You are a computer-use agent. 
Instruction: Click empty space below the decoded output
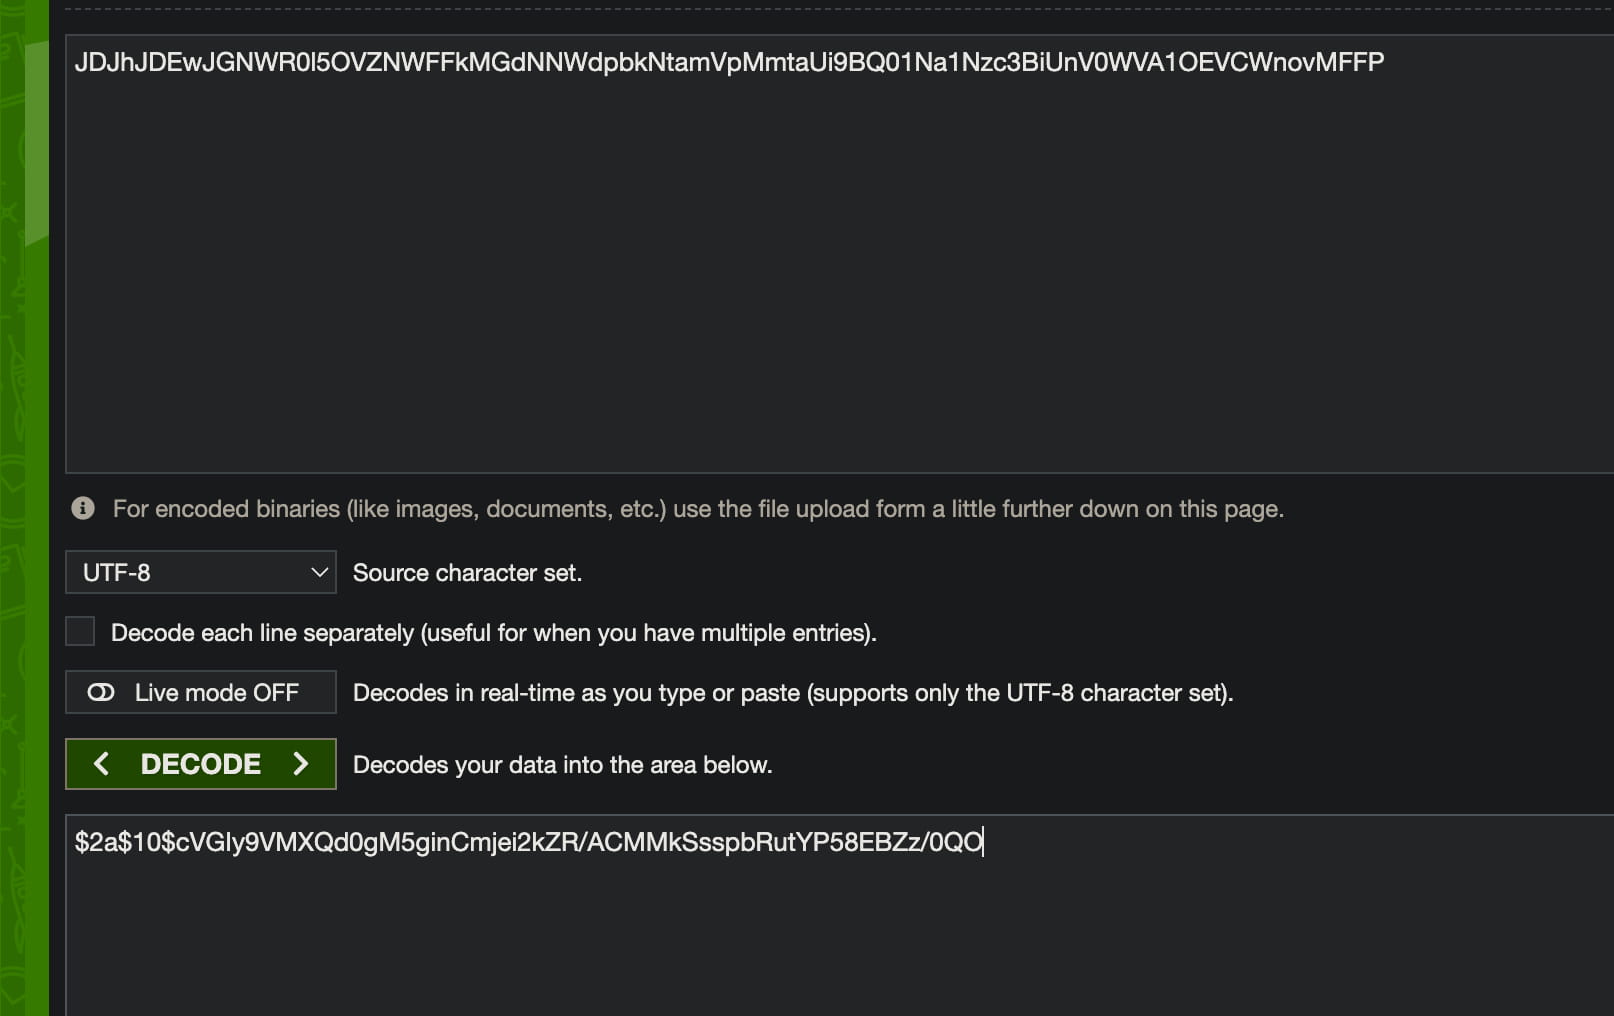[800, 950]
